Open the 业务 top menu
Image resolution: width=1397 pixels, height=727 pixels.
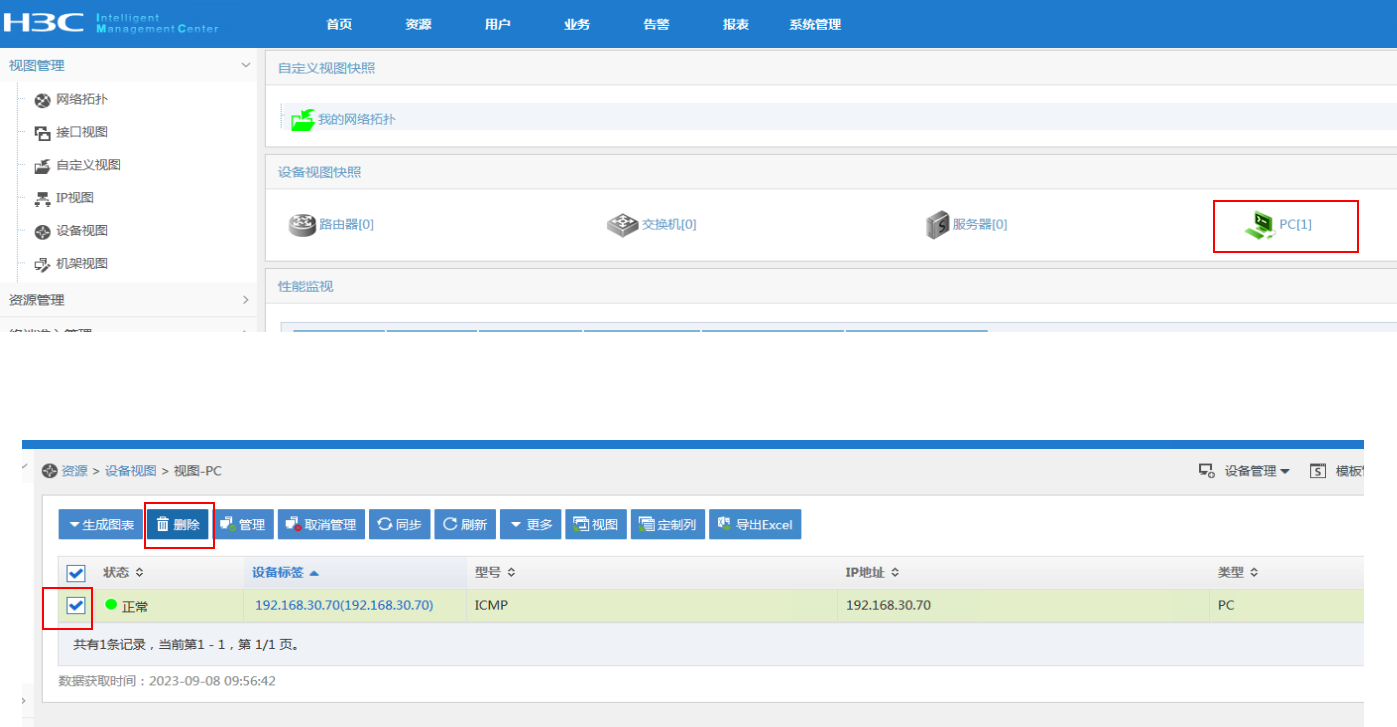577,24
